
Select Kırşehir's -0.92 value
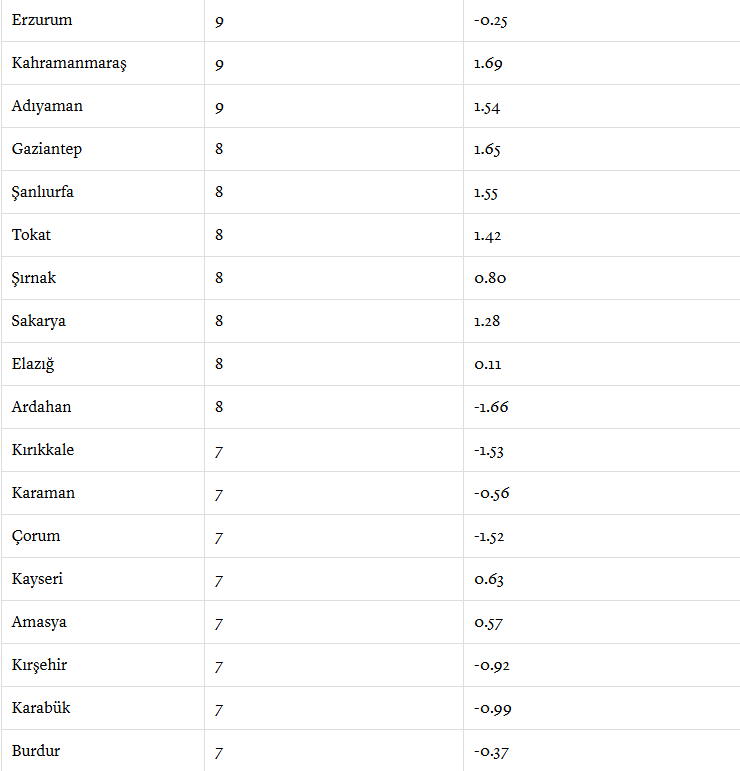pos(492,665)
